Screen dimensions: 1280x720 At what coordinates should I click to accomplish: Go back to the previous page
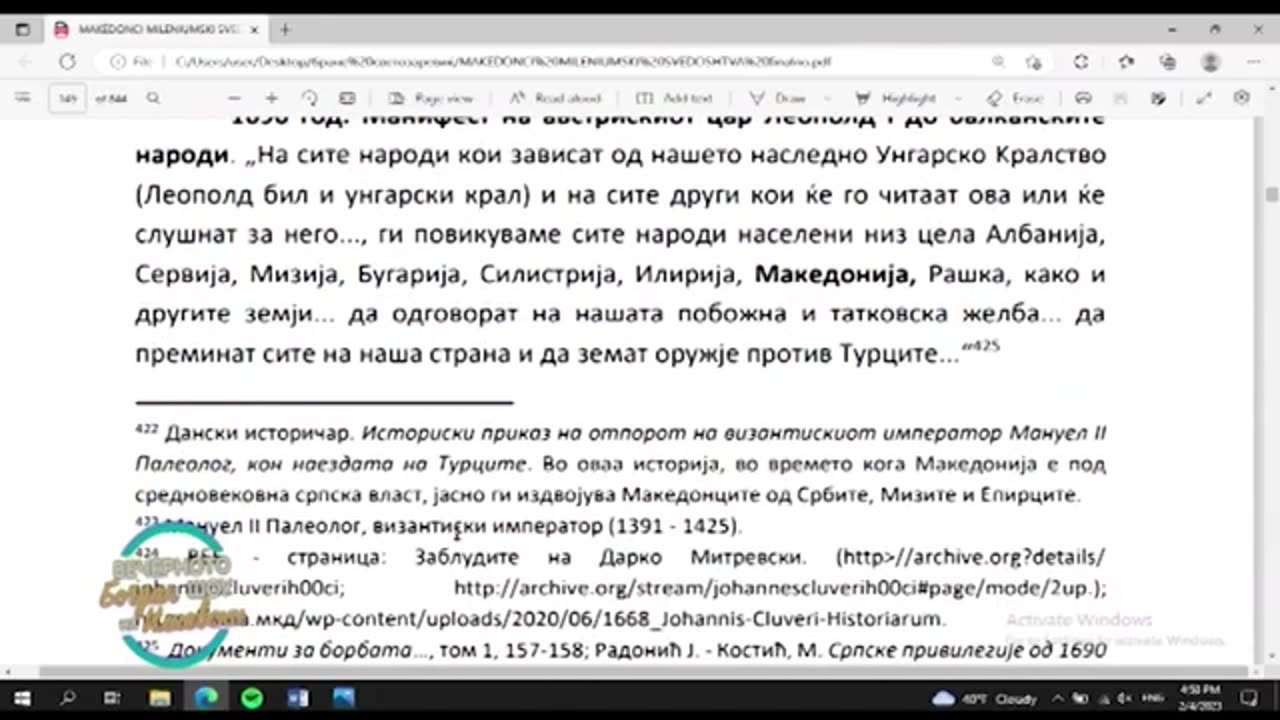(x=25, y=62)
